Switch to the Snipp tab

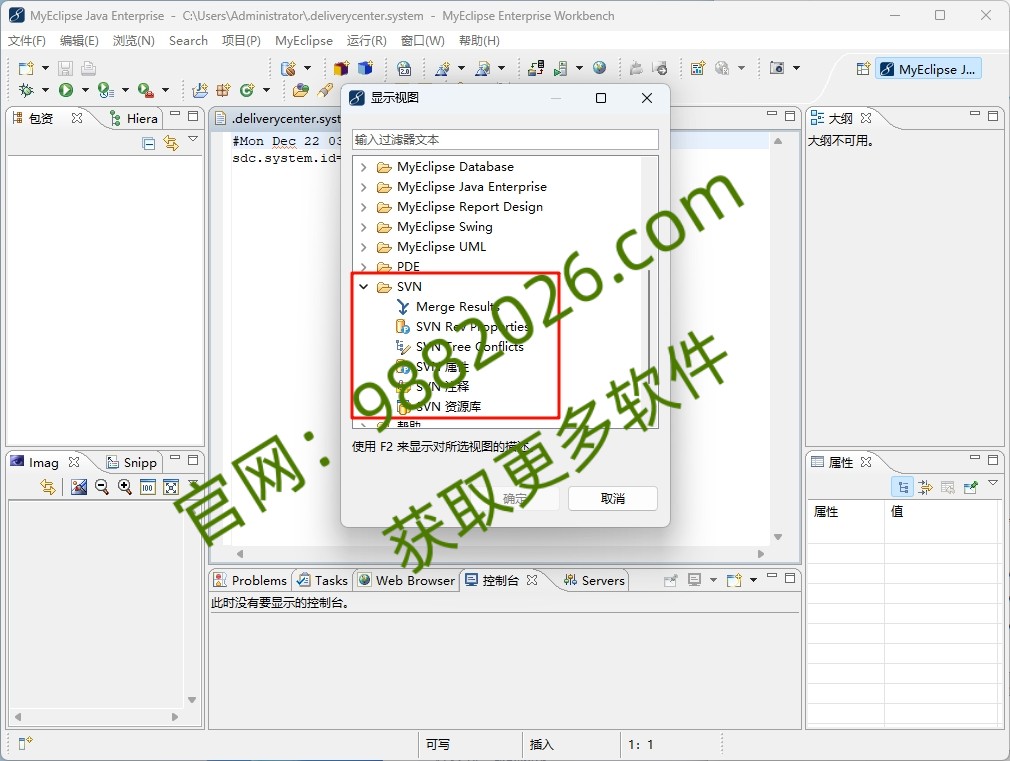pyautogui.click(x=131, y=463)
